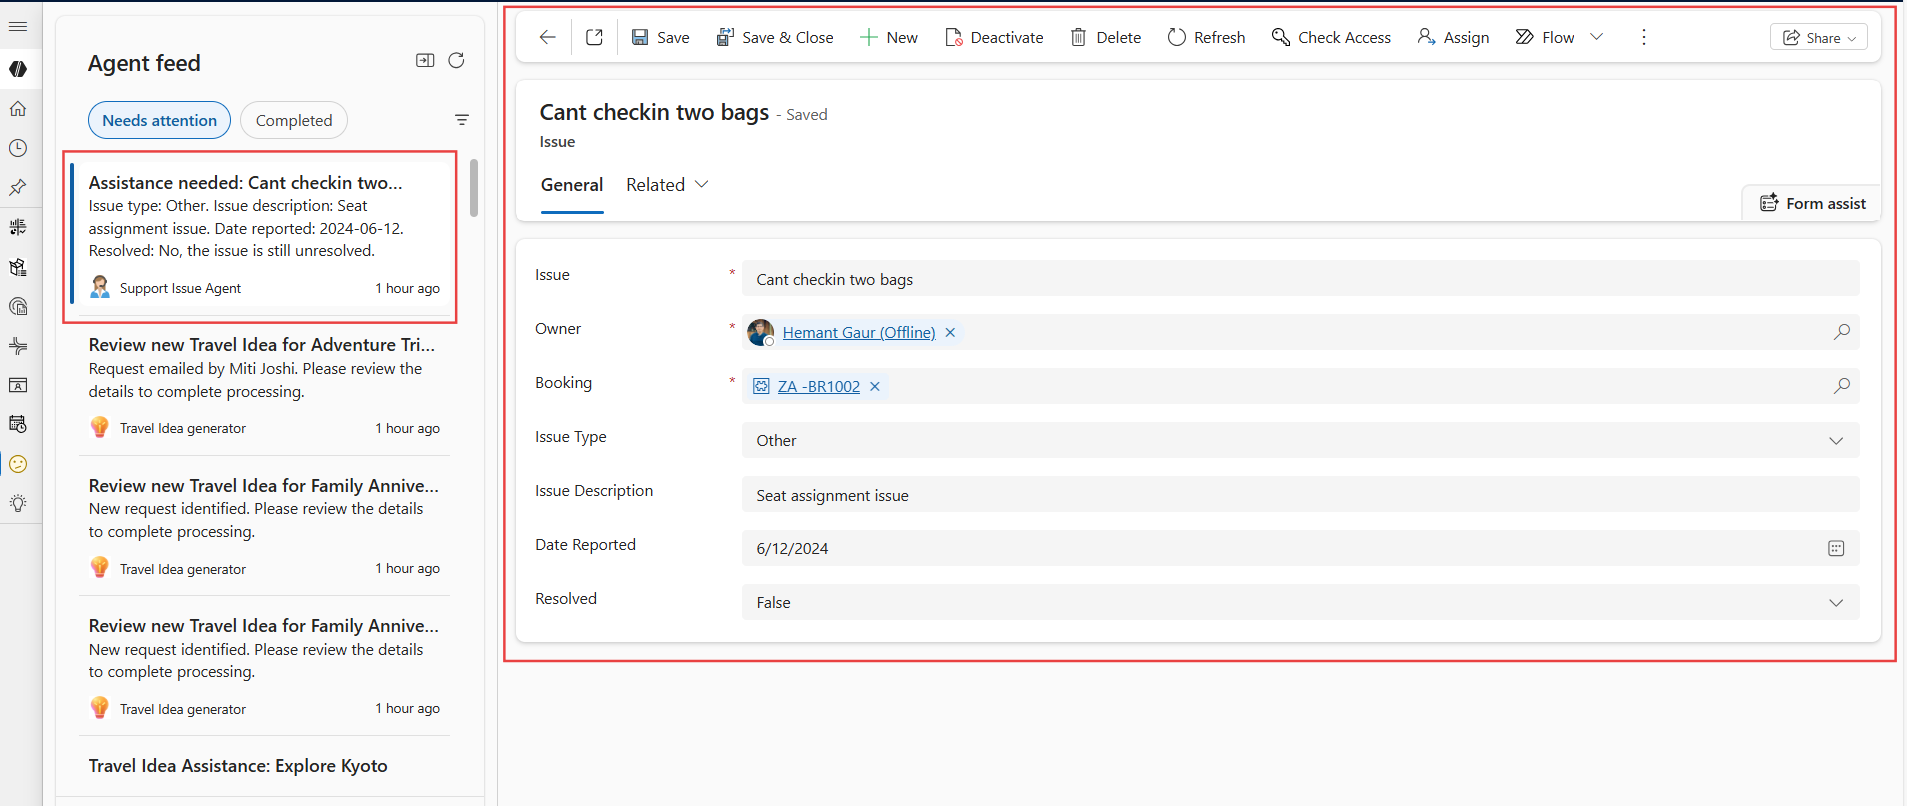Open record in new window icon
The width and height of the screenshot is (1907, 806).
594,37
